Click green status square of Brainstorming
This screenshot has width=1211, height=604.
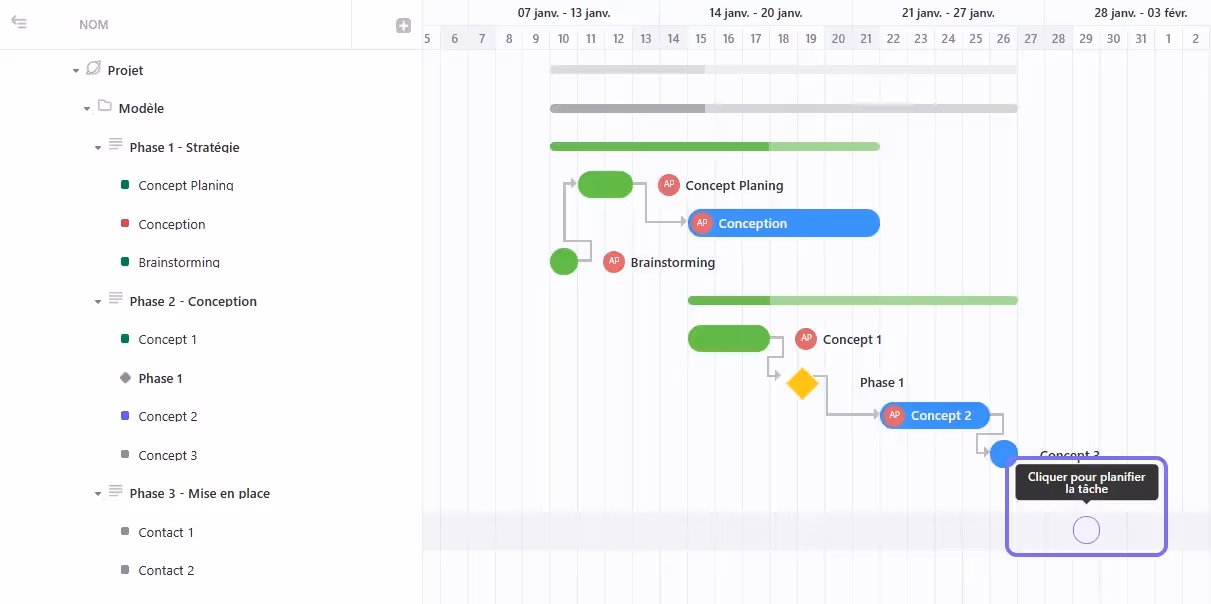coord(125,262)
